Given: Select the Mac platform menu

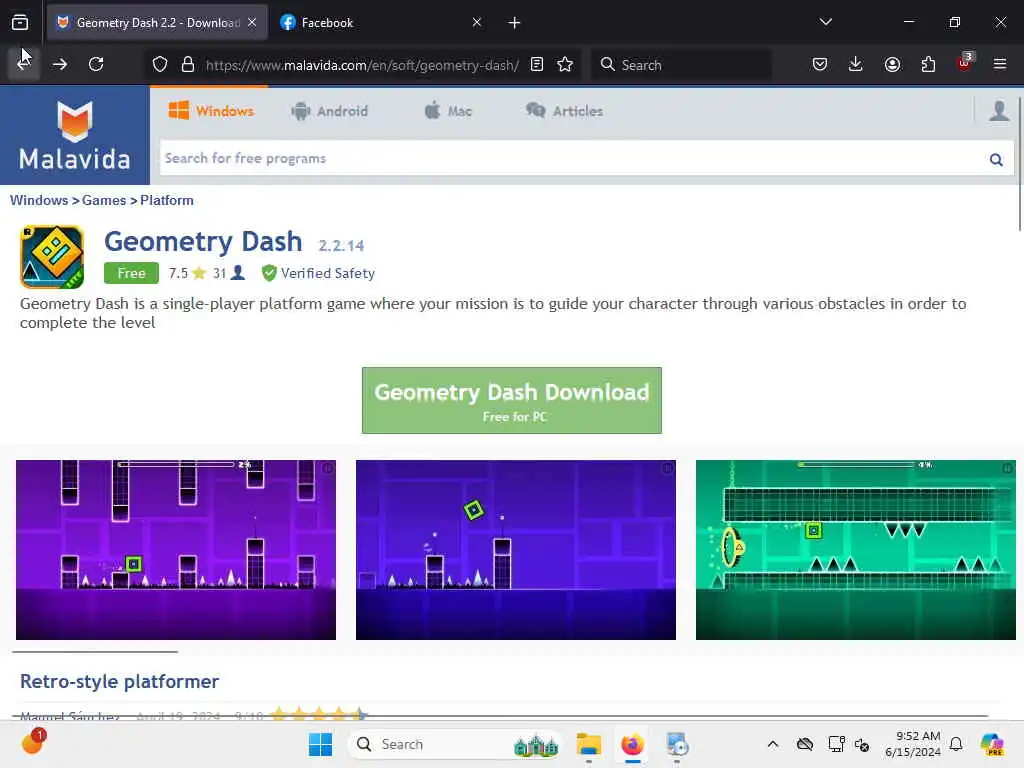Looking at the screenshot, I should tap(448, 111).
